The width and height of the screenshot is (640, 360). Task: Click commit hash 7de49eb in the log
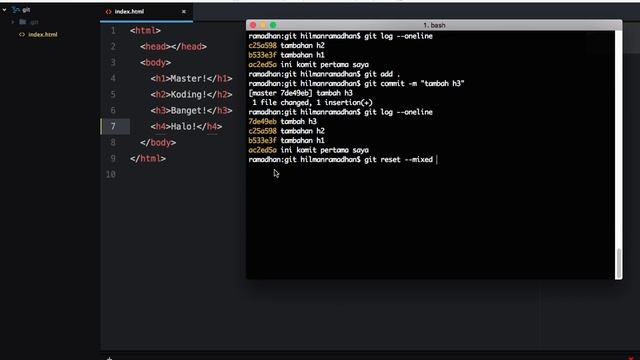tap(262, 122)
